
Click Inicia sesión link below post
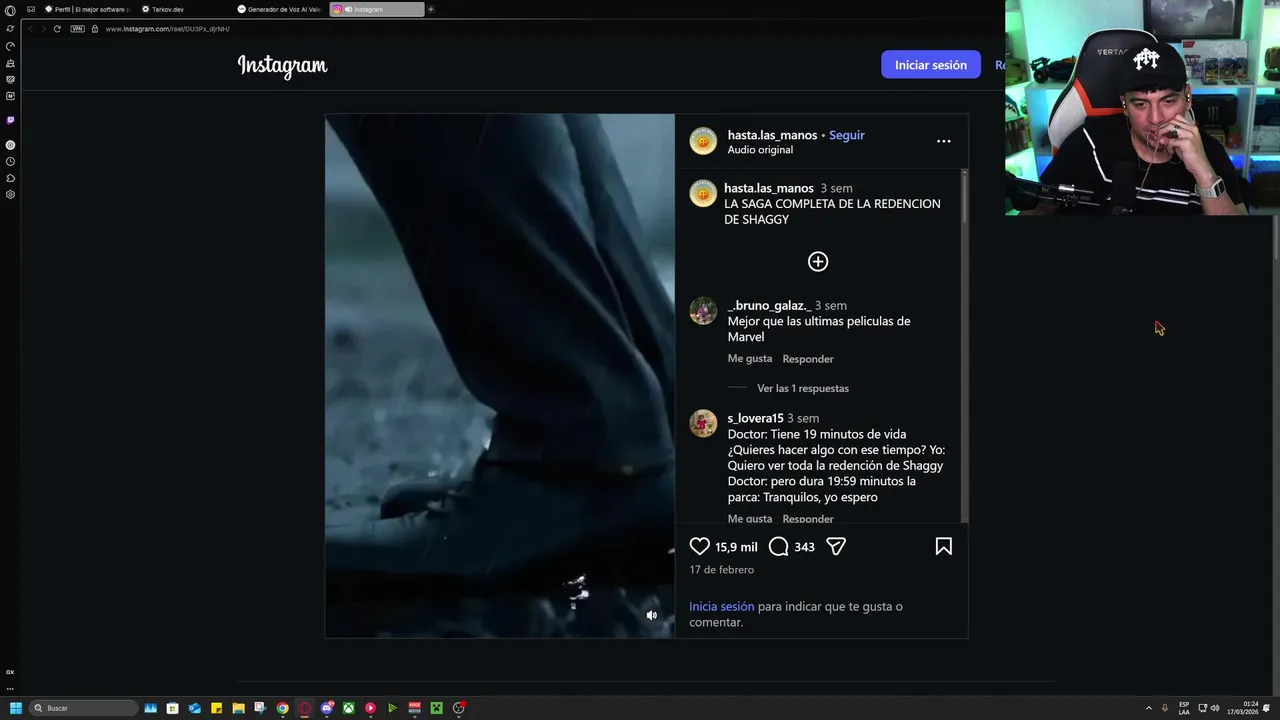click(x=721, y=606)
